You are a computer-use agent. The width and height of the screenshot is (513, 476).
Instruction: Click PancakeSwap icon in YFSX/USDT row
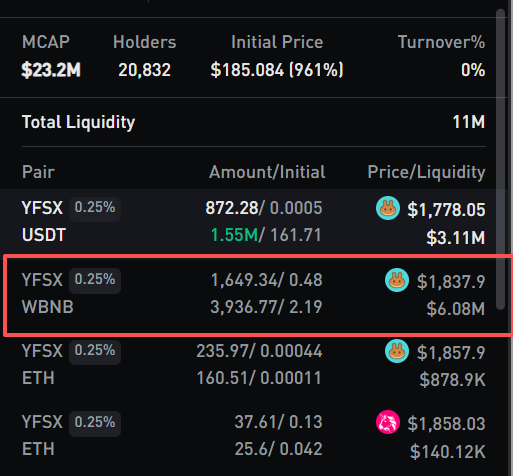tap(388, 208)
